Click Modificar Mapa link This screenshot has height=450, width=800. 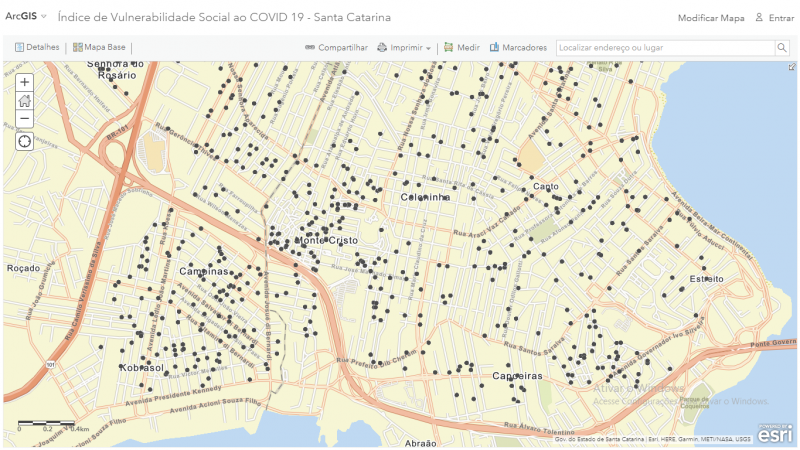[711, 18]
